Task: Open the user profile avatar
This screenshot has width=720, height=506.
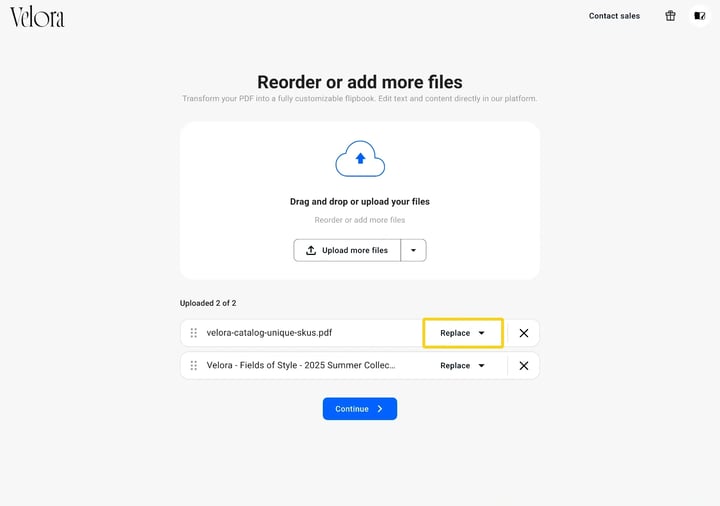Action: 699,16
